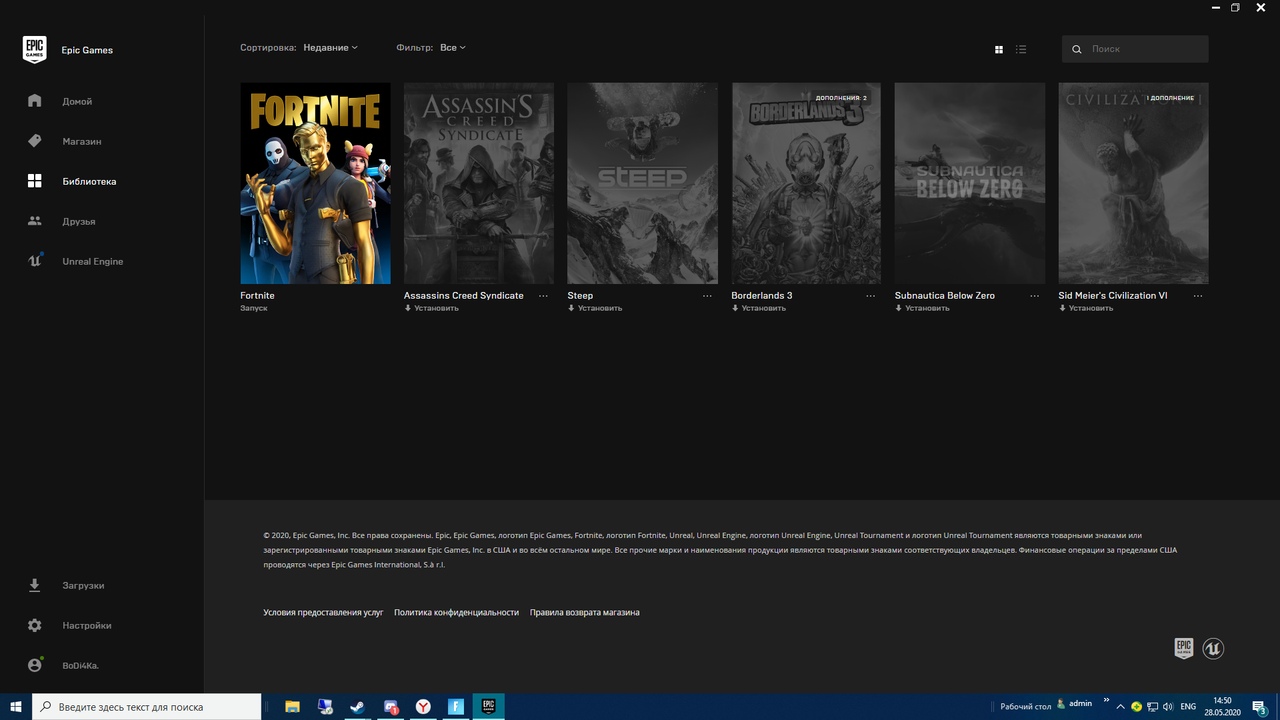Click the Windows taskbar search box

click(x=147, y=706)
